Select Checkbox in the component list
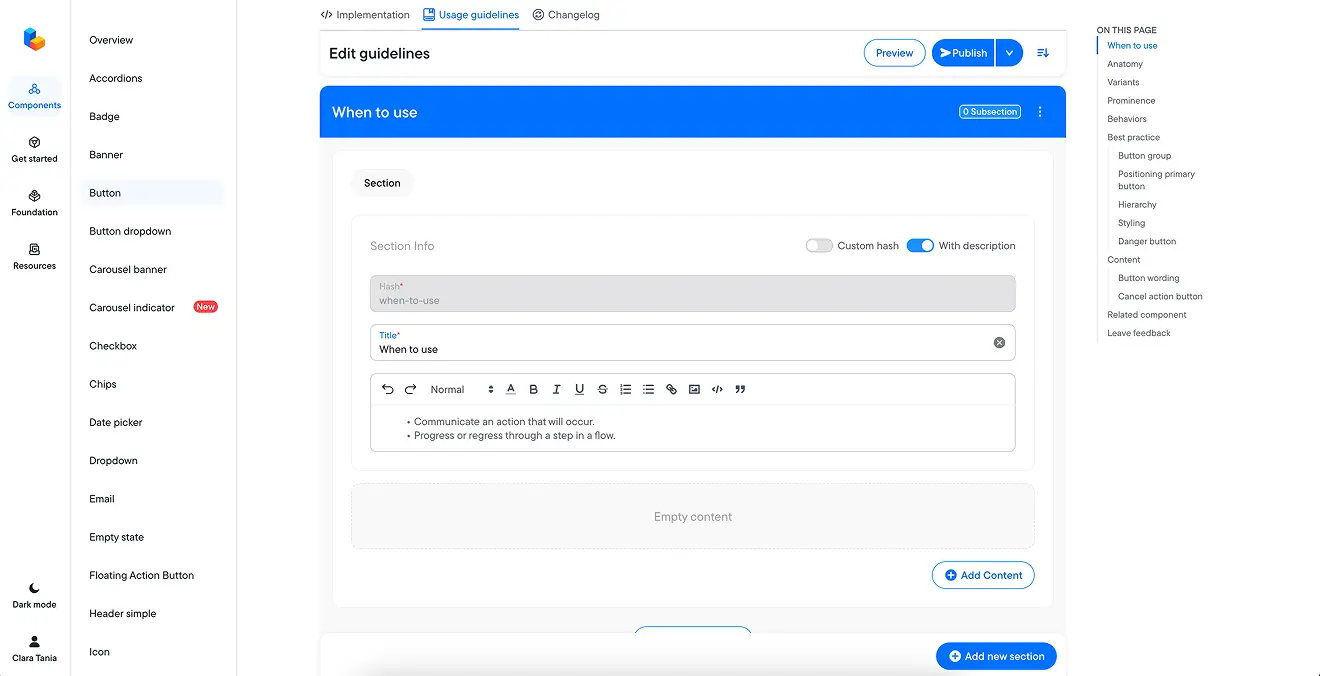The height and width of the screenshot is (676, 1320). [x=113, y=346]
